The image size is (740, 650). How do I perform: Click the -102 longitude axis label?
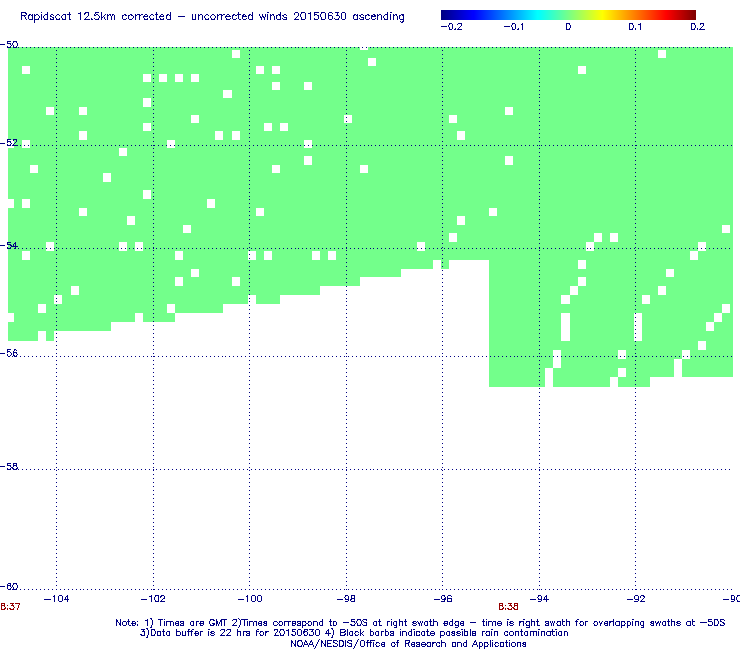pyautogui.click(x=153, y=599)
